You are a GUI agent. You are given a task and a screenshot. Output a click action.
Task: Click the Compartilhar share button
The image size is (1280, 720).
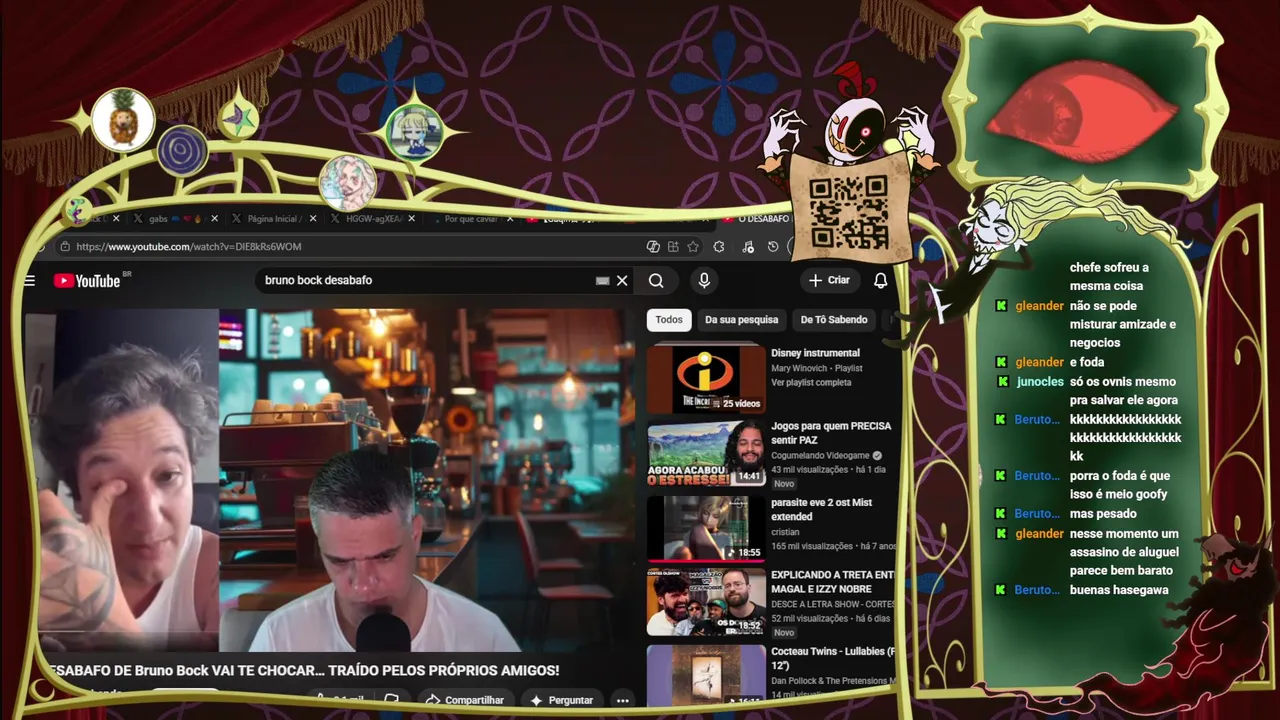click(x=465, y=700)
